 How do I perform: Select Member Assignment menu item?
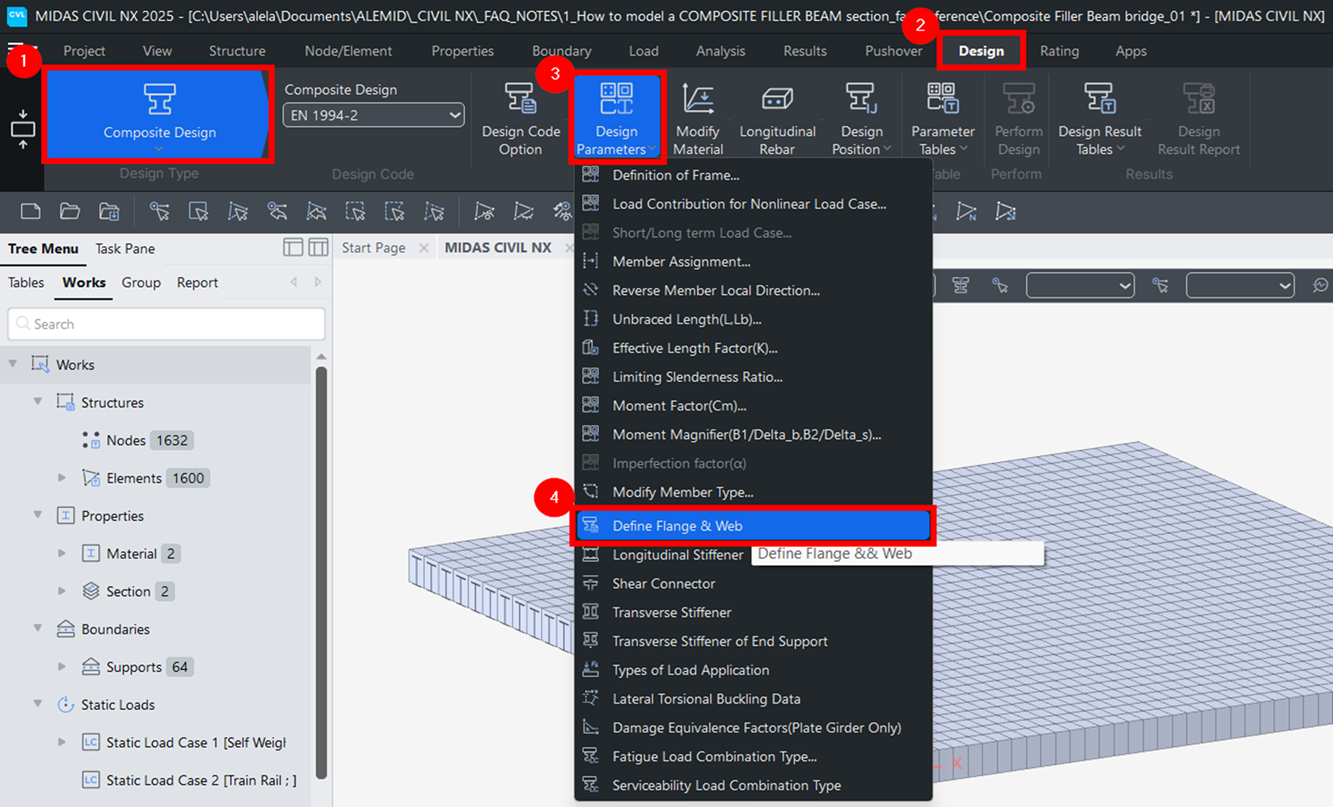coord(753,261)
